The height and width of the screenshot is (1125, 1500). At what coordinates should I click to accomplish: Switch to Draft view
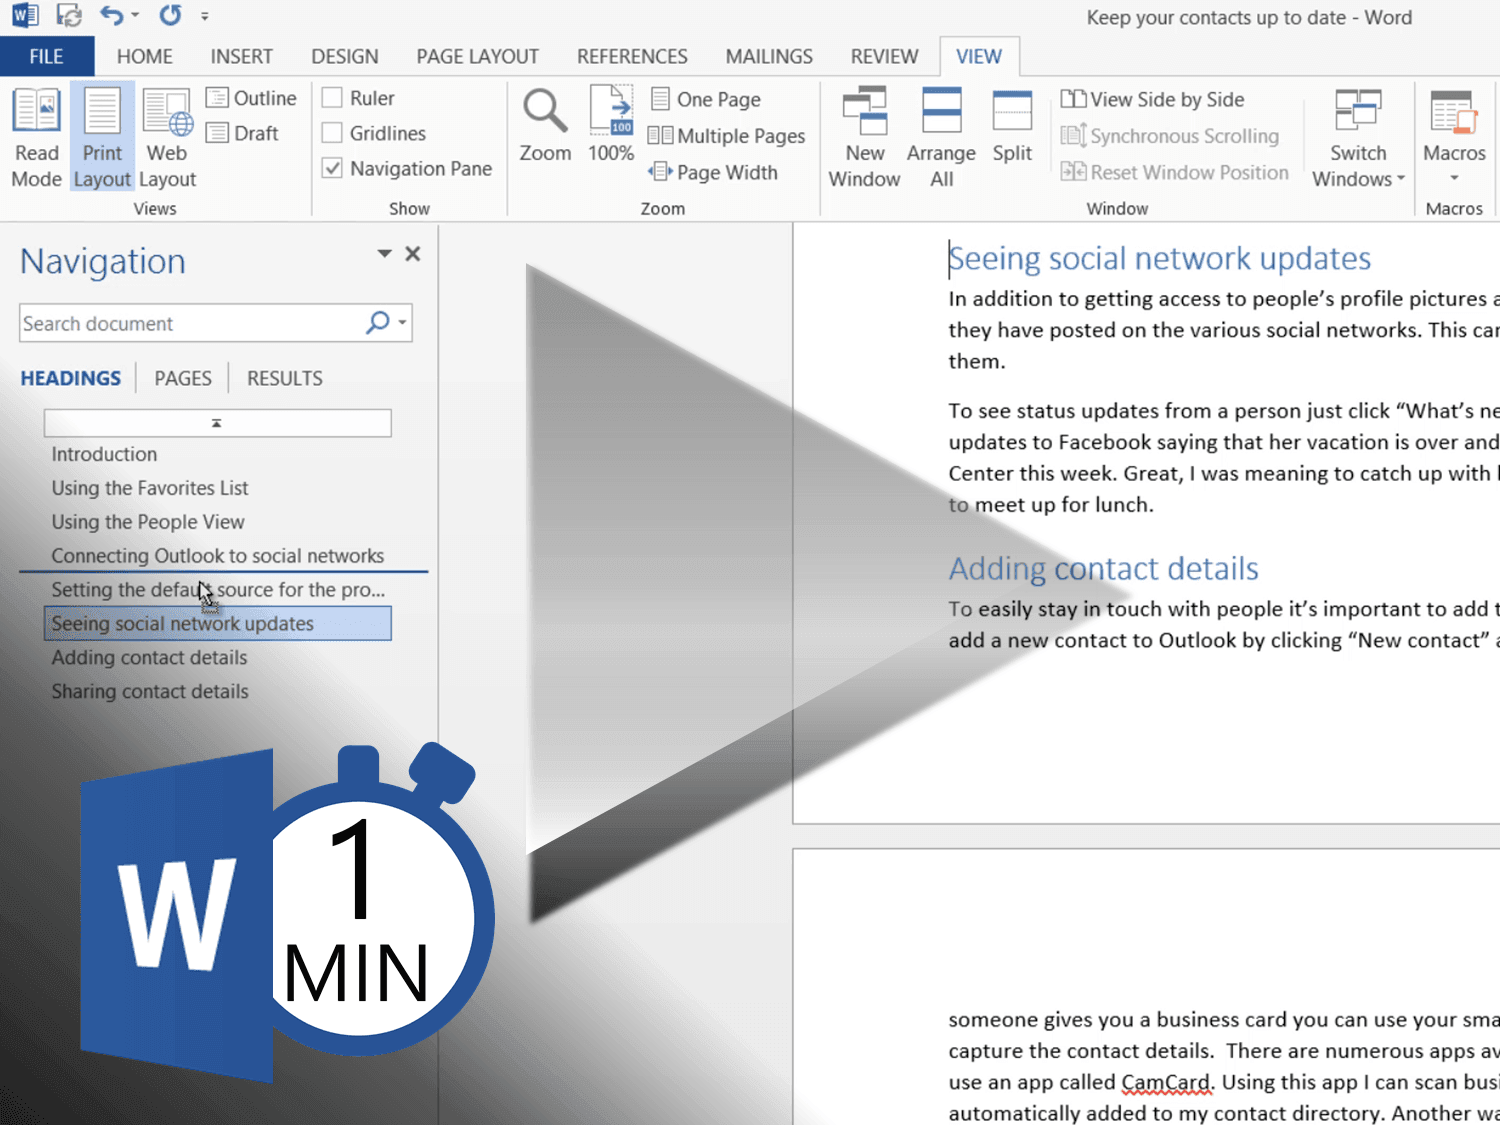click(x=242, y=133)
